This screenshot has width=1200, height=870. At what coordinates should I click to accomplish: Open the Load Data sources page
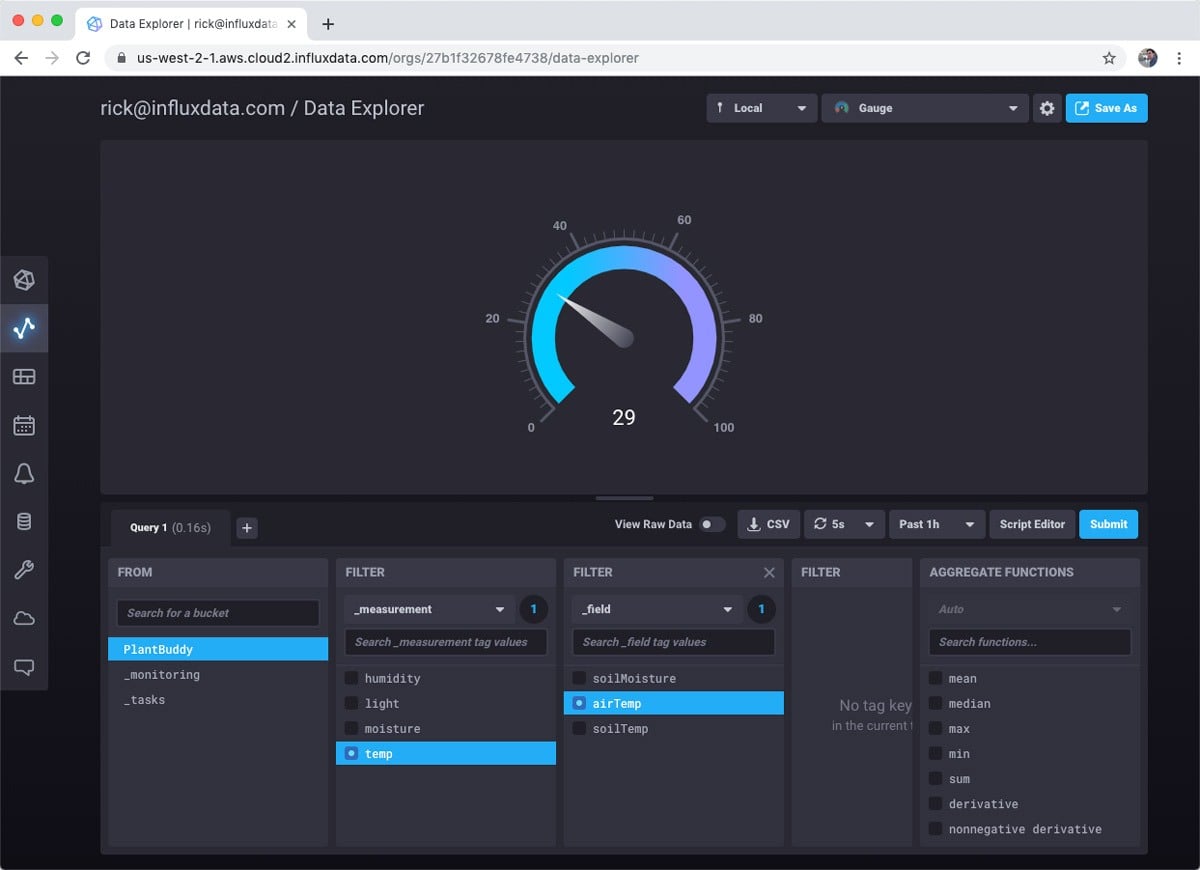point(25,280)
